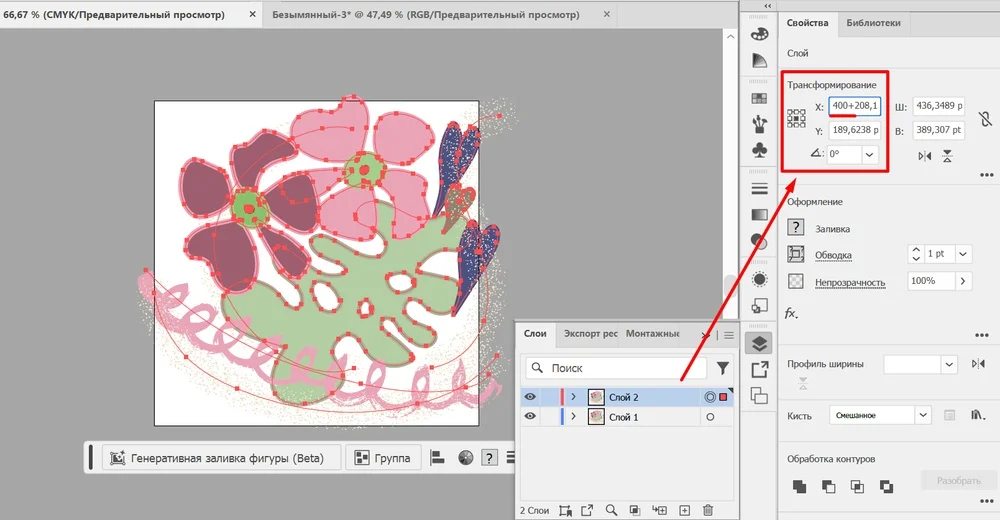Open the Symbols club-shaped panel icon
This screenshot has height=520, width=1000.
click(760, 150)
